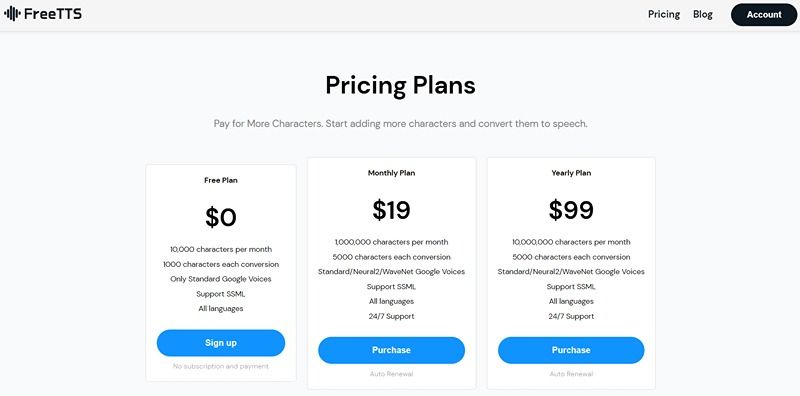The width and height of the screenshot is (800, 396).
Task: Click Purchase under the Monthly Plan
Action: tap(391, 350)
